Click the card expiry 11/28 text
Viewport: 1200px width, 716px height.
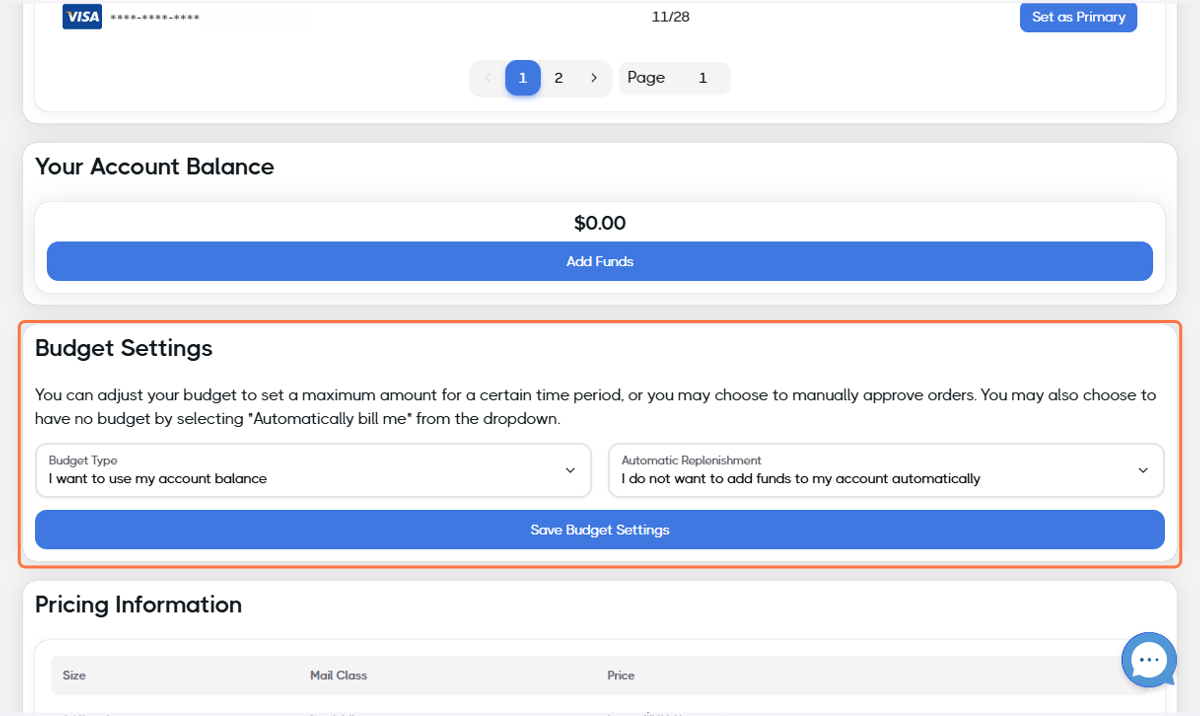click(x=671, y=17)
